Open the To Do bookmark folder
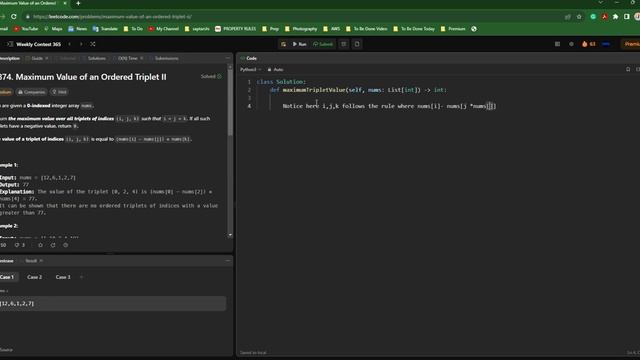Viewport: 640px width, 360px height. tap(133, 29)
